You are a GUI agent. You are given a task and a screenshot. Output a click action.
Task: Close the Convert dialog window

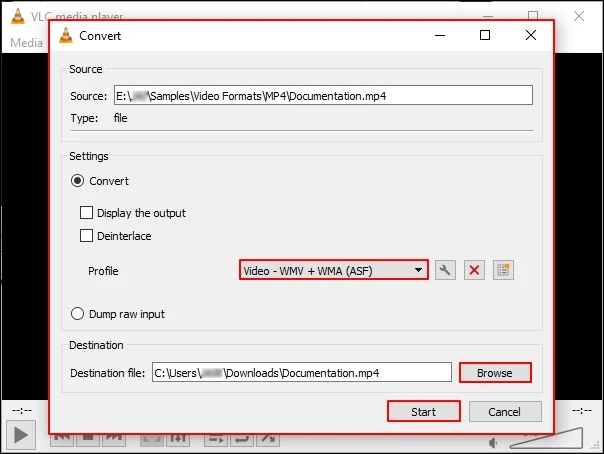pos(530,35)
